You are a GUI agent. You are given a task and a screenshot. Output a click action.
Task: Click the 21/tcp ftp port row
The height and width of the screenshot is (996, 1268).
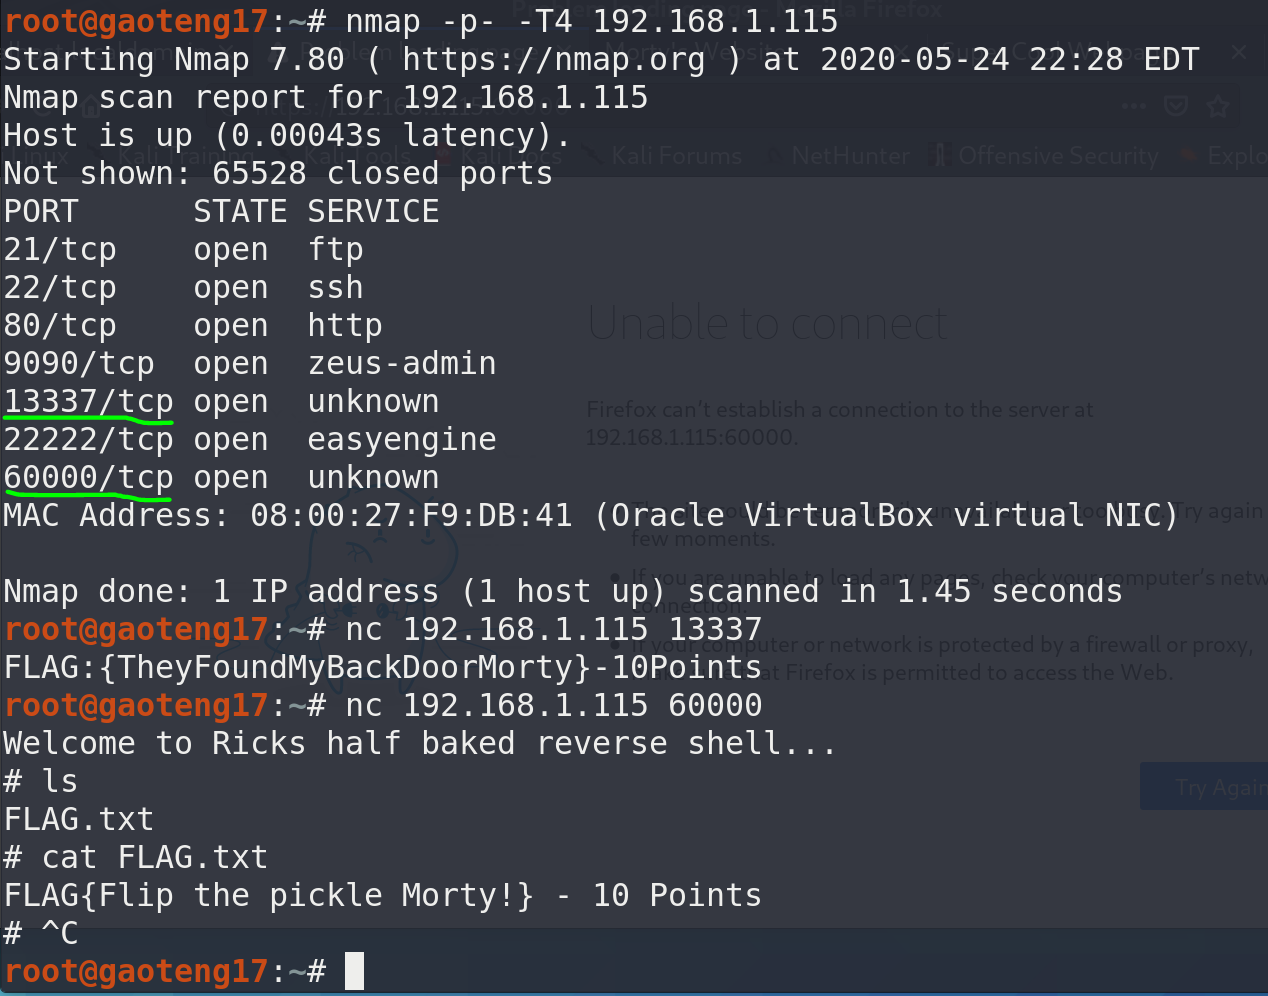183,250
